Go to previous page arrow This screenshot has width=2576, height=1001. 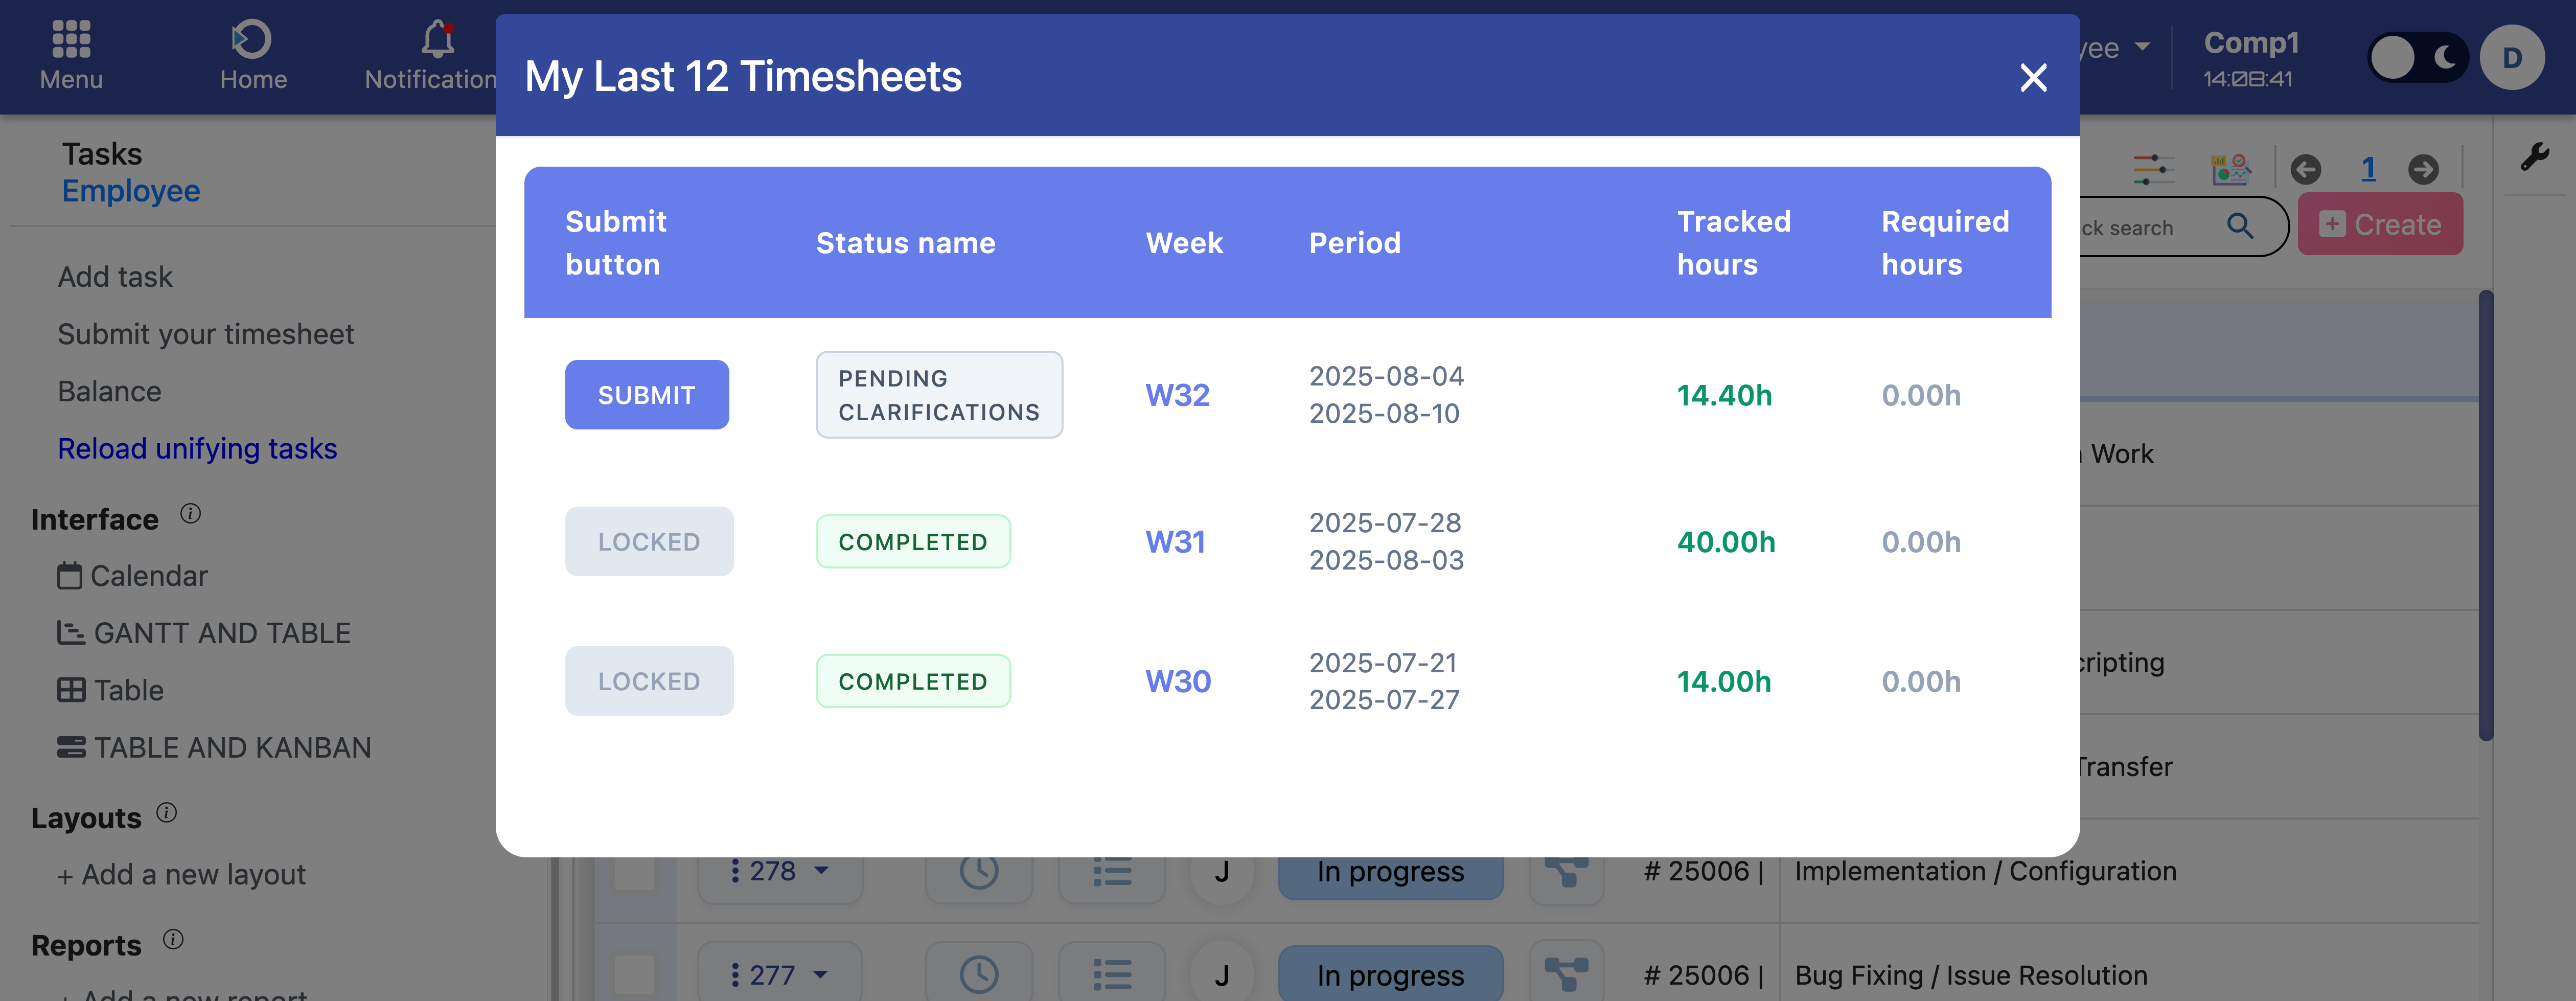pyautogui.click(x=2306, y=169)
